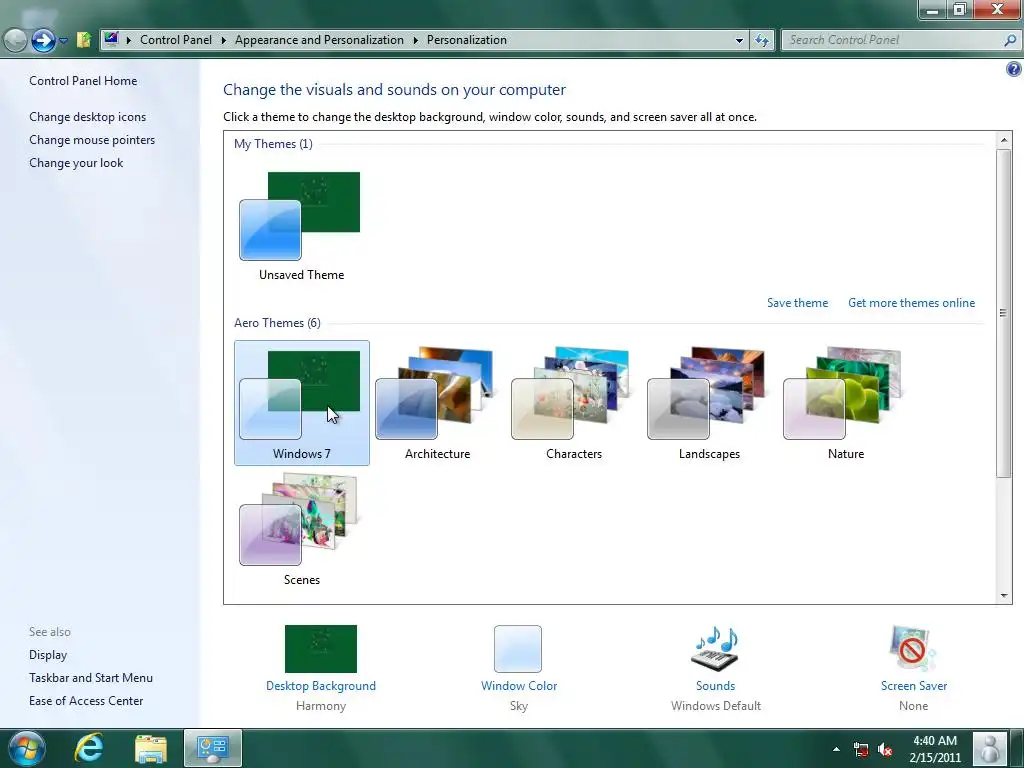Click the Window Color link text

[519, 686]
